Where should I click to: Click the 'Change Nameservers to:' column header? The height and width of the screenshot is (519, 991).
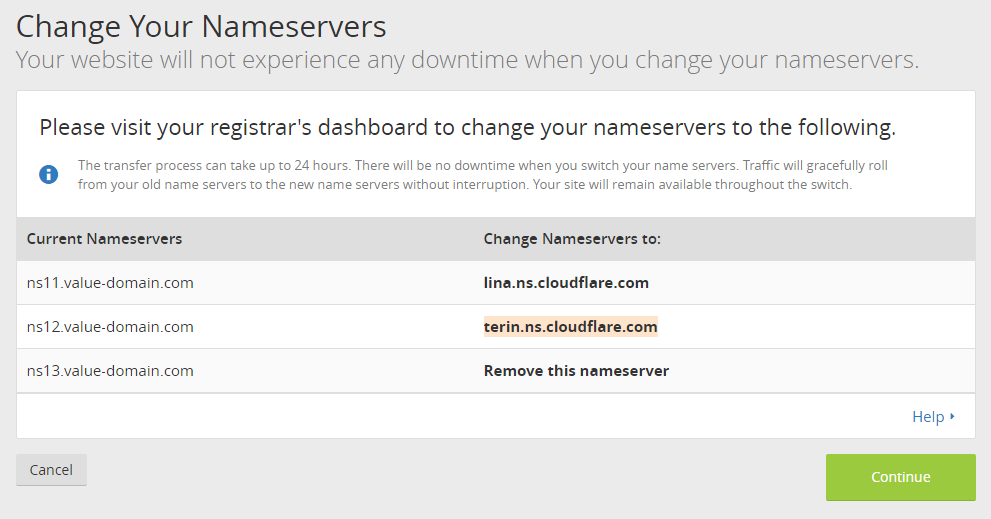pos(572,239)
